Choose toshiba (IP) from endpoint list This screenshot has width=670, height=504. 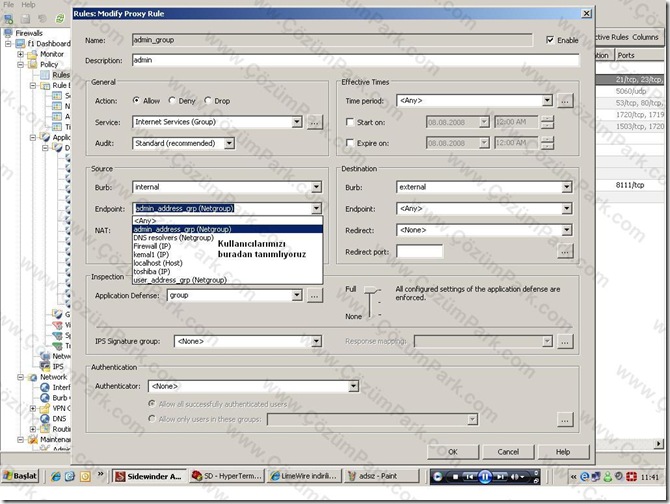tap(228, 272)
